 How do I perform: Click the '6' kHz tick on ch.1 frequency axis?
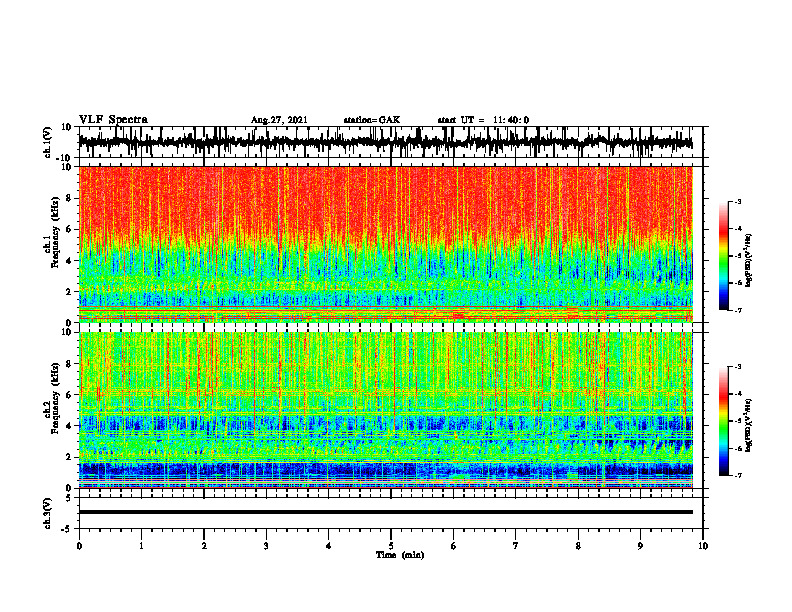point(69,229)
